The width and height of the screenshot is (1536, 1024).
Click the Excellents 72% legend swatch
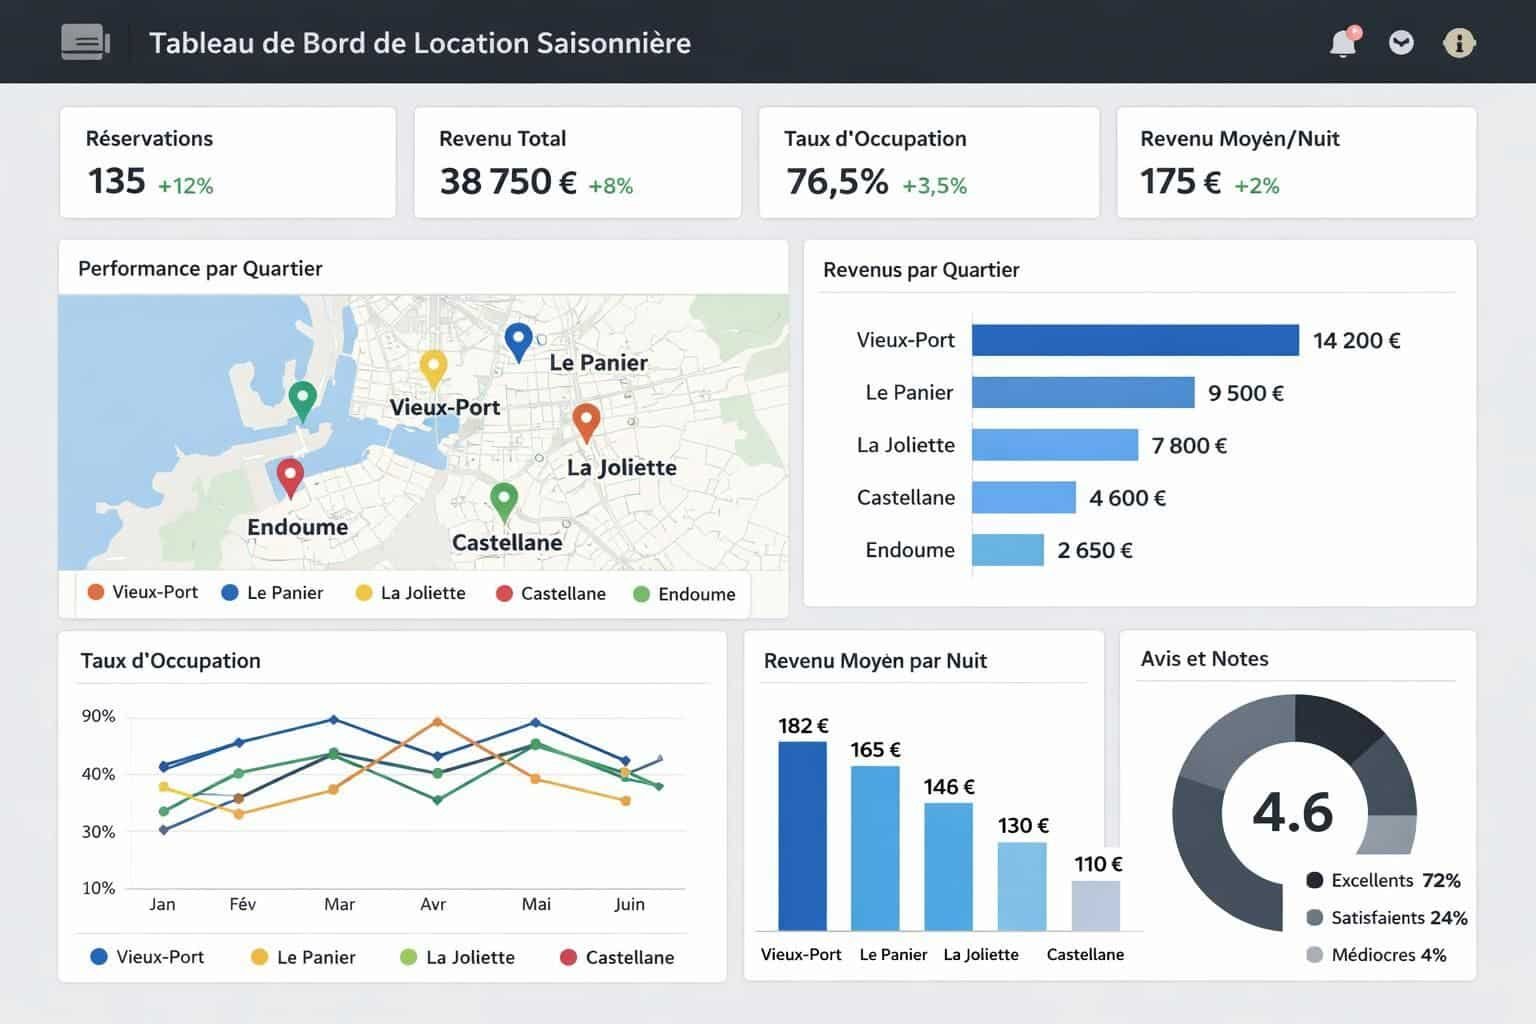coord(1315,880)
